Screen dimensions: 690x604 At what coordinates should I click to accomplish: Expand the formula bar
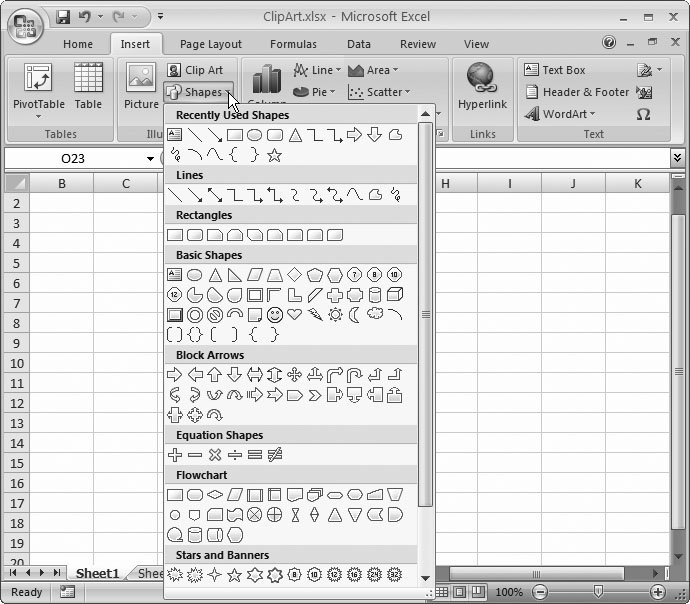point(677,157)
